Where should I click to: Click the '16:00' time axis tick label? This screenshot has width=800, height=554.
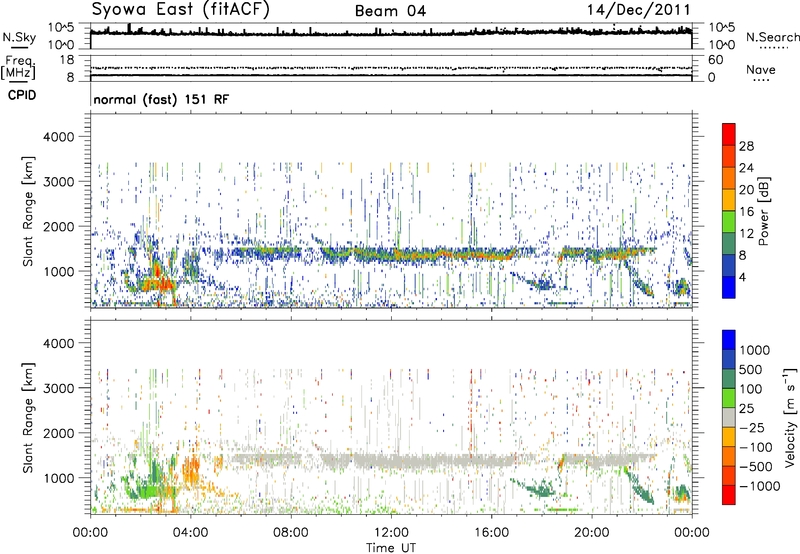pos(491,533)
